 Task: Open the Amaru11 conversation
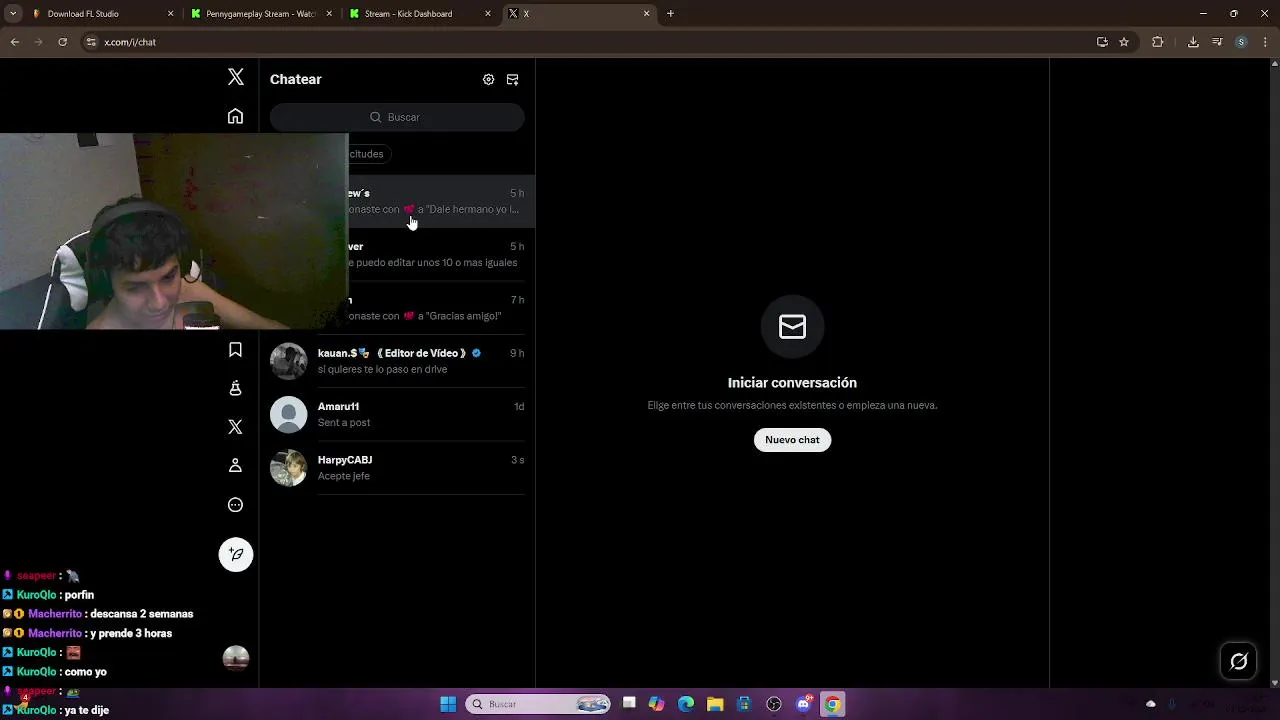(x=397, y=414)
